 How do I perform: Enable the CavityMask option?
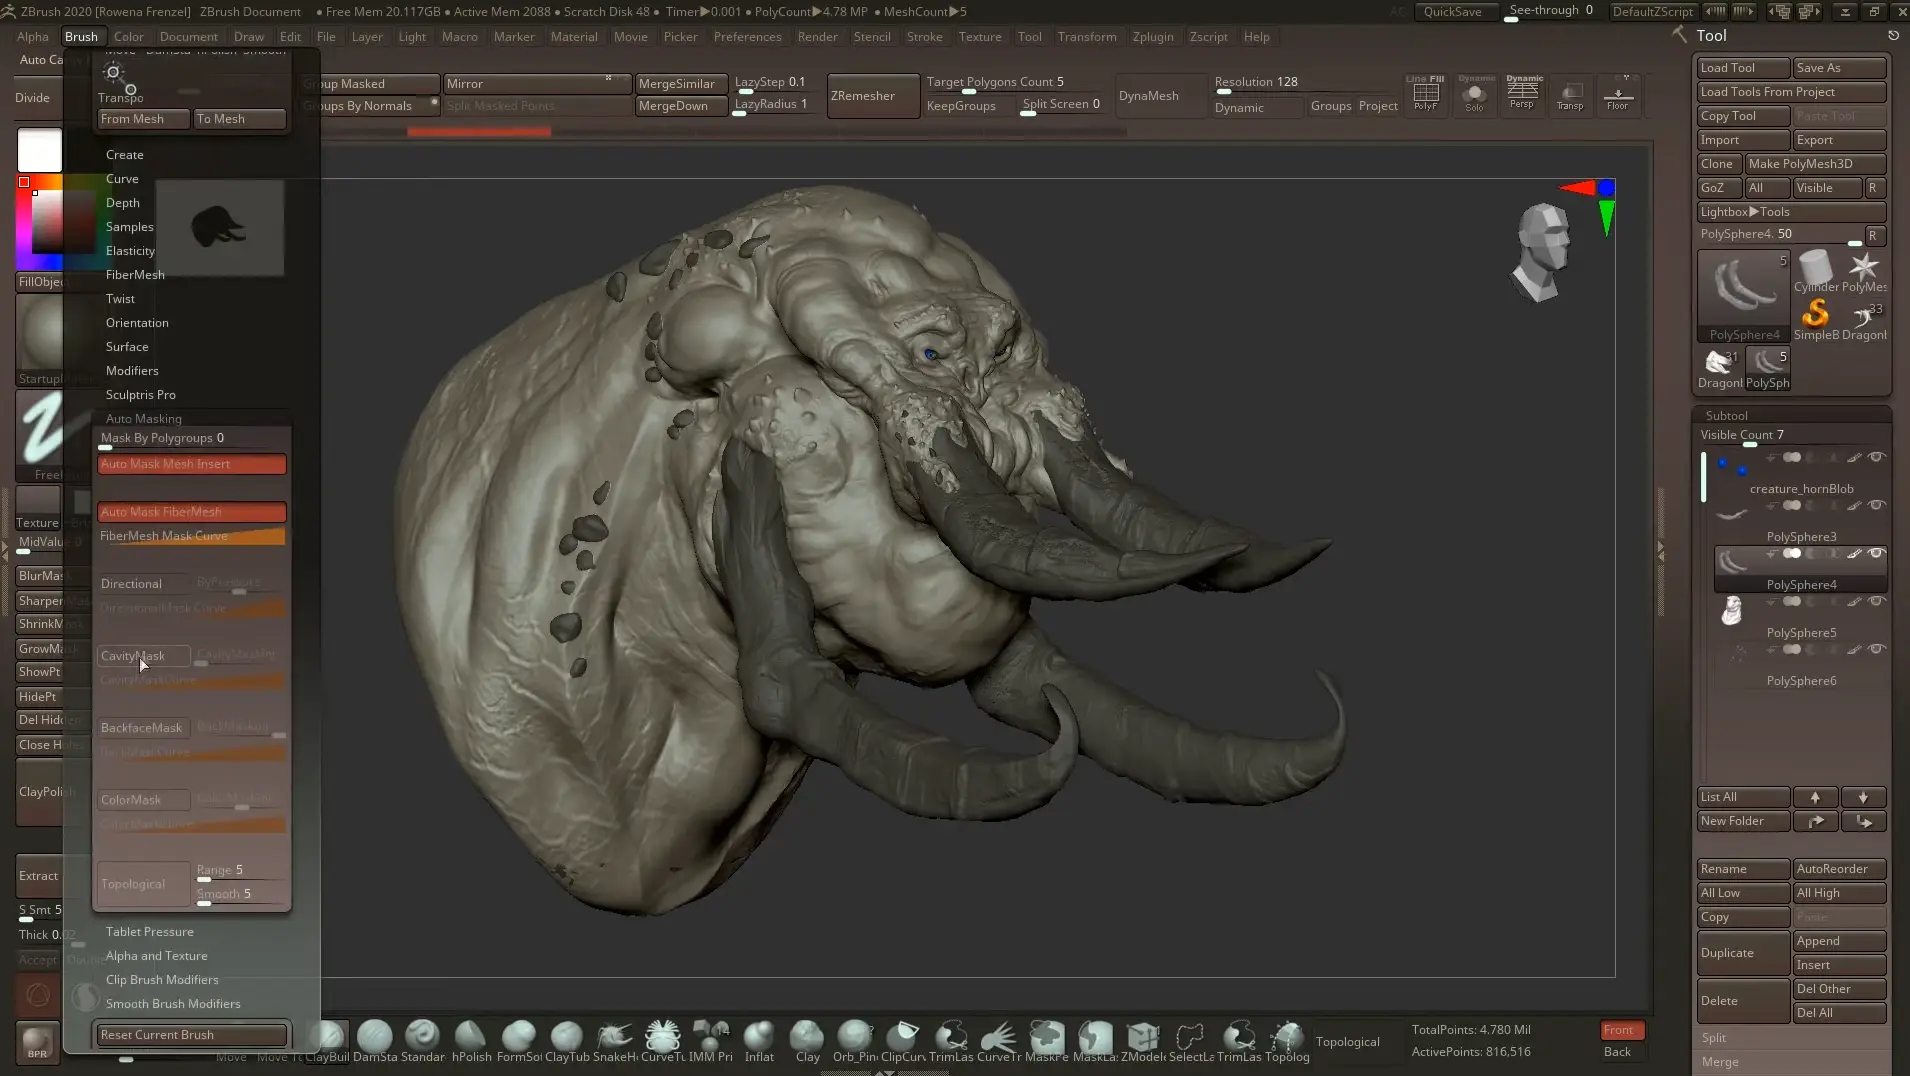(142, 656)
